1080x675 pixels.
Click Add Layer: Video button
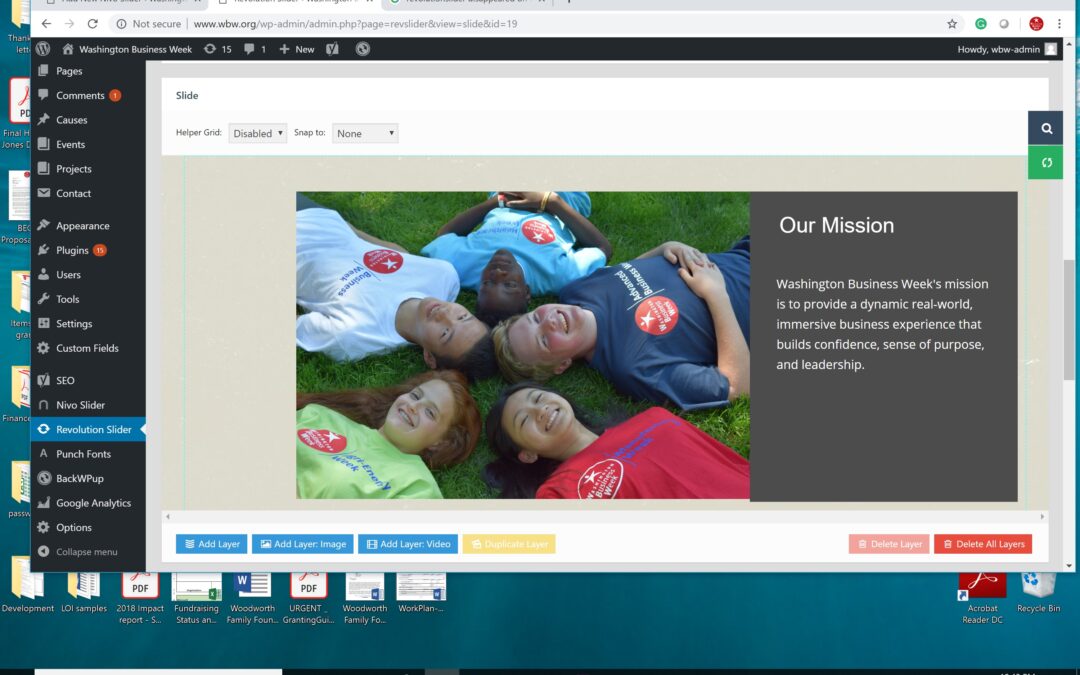408,544
